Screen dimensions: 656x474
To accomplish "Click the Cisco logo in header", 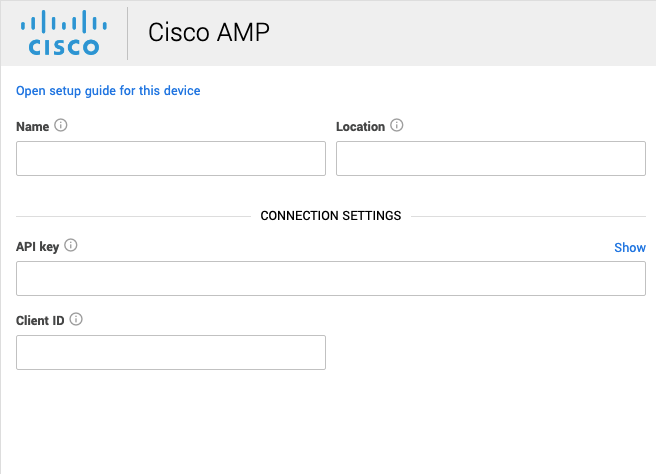I will coord(64,33).
